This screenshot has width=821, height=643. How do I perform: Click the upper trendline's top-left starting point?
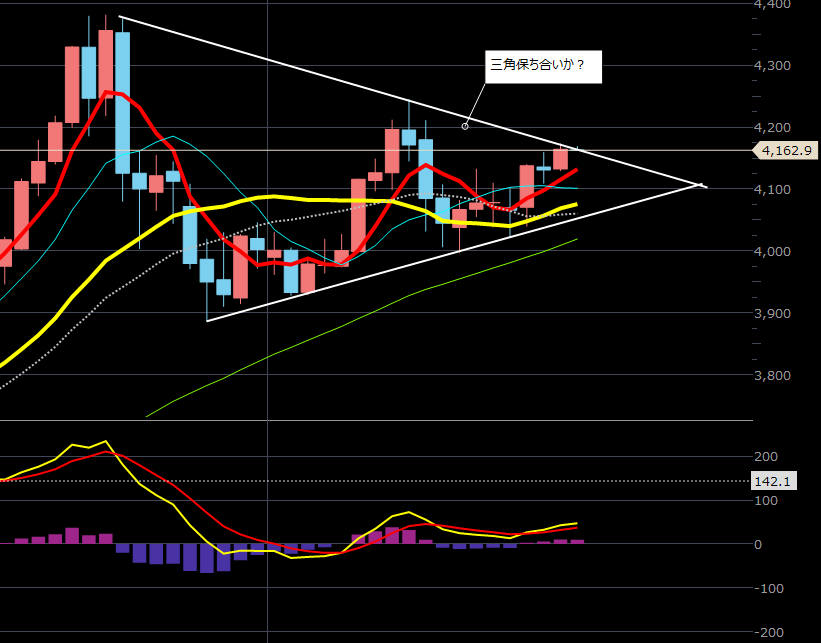click(119, 17)
